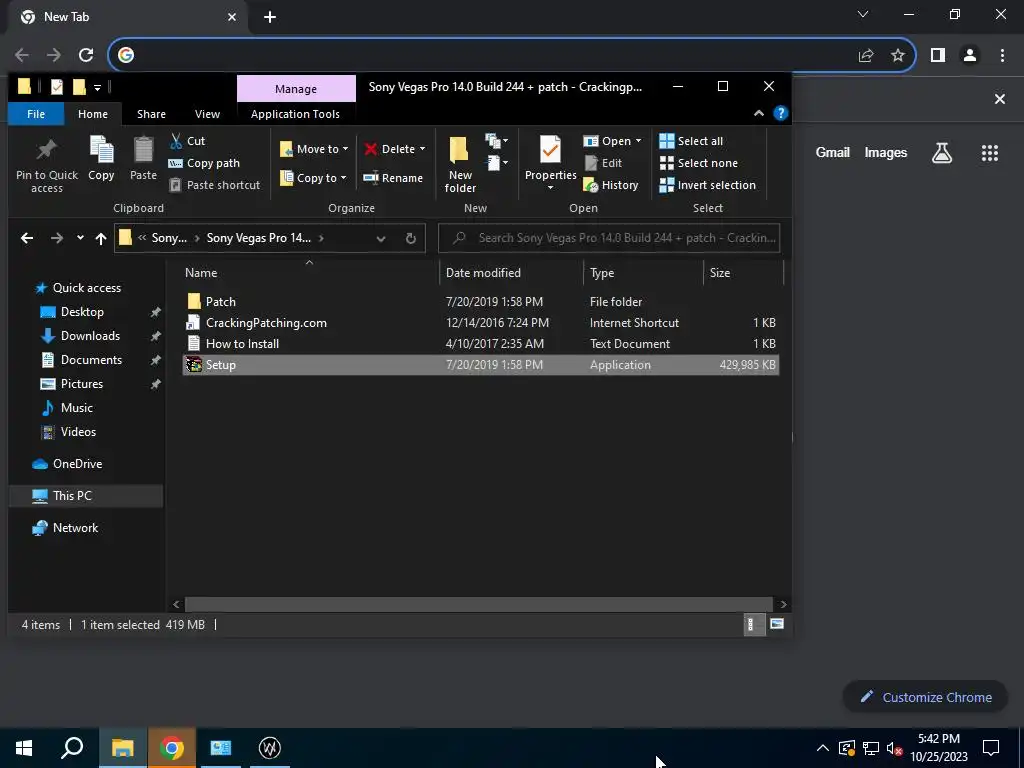
Task: Open recent locations dropdown arrow
Action: (80, 238)
